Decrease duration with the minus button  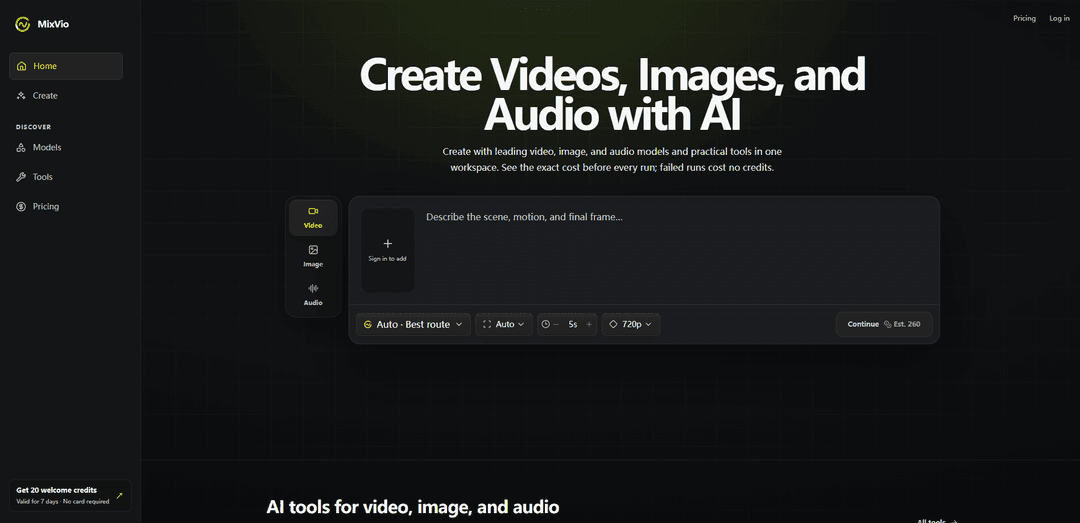[556, 324]
